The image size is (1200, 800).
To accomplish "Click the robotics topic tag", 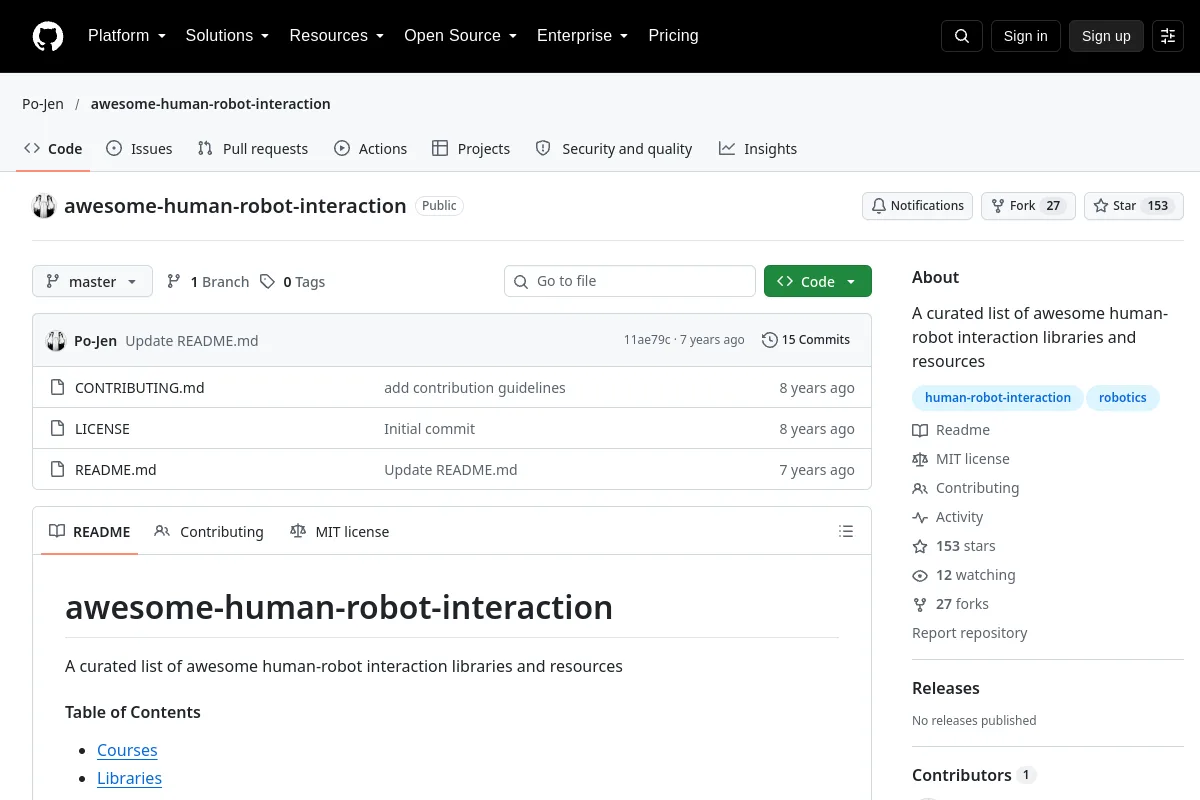I will [1122, 397].
